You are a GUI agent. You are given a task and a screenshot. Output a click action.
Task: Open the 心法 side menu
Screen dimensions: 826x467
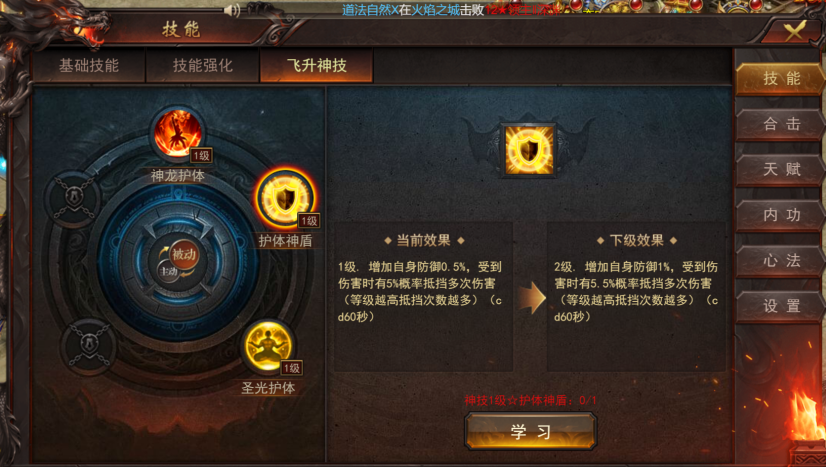[781, 261]
